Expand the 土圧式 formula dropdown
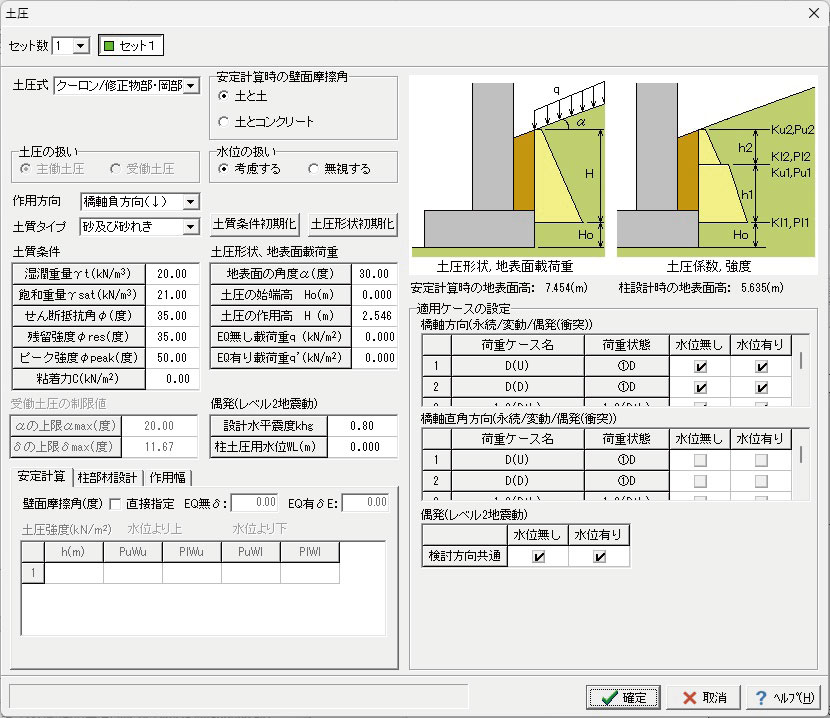 pyautogui.click(x=191, y=87)
